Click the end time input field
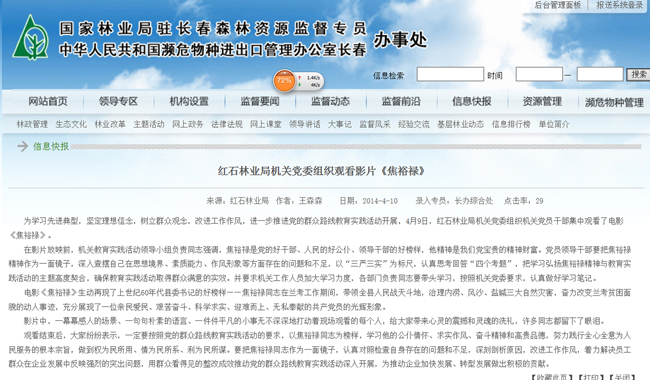The width and height of the screenshot is (650, 380). [x=600, y=75]
